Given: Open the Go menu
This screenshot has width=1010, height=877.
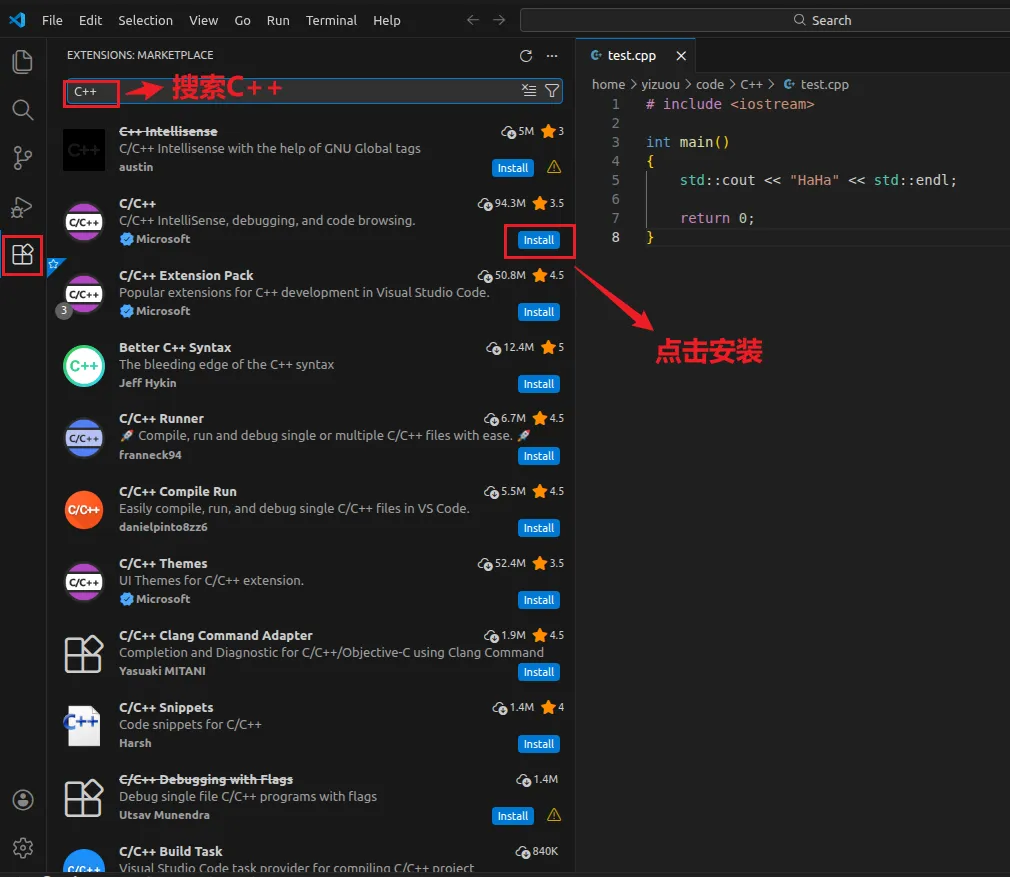Looking at the screenshot, I should [242, 20].
